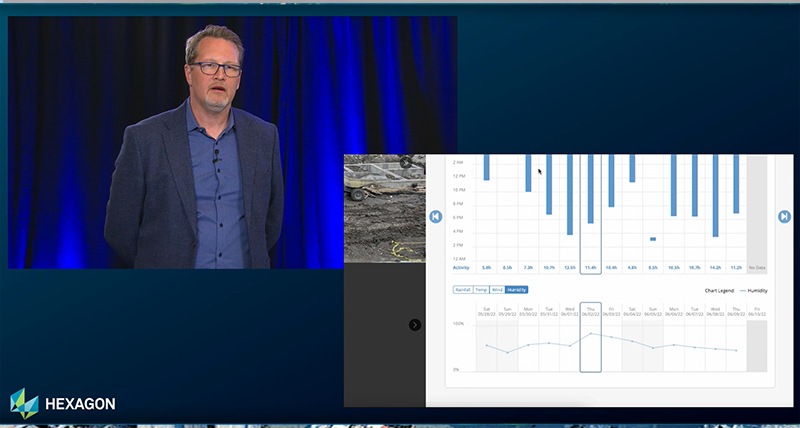This screenshot has width=800, height=428.
Task: Click the 13.5h activity value
Action: tap(569, 268)
